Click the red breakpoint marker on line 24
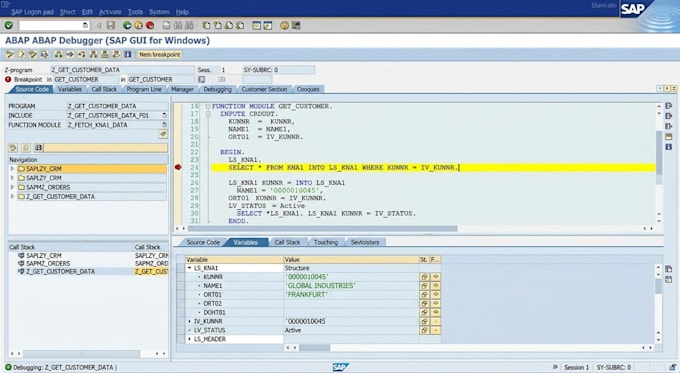 pos(178,167)
